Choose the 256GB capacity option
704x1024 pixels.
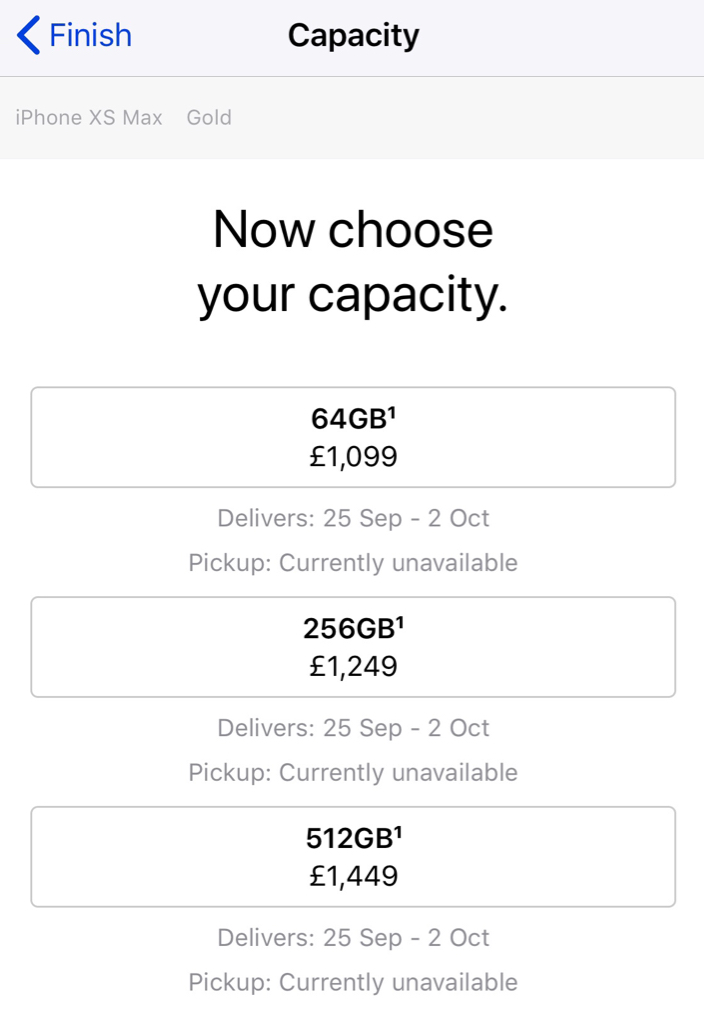point(353,647)
